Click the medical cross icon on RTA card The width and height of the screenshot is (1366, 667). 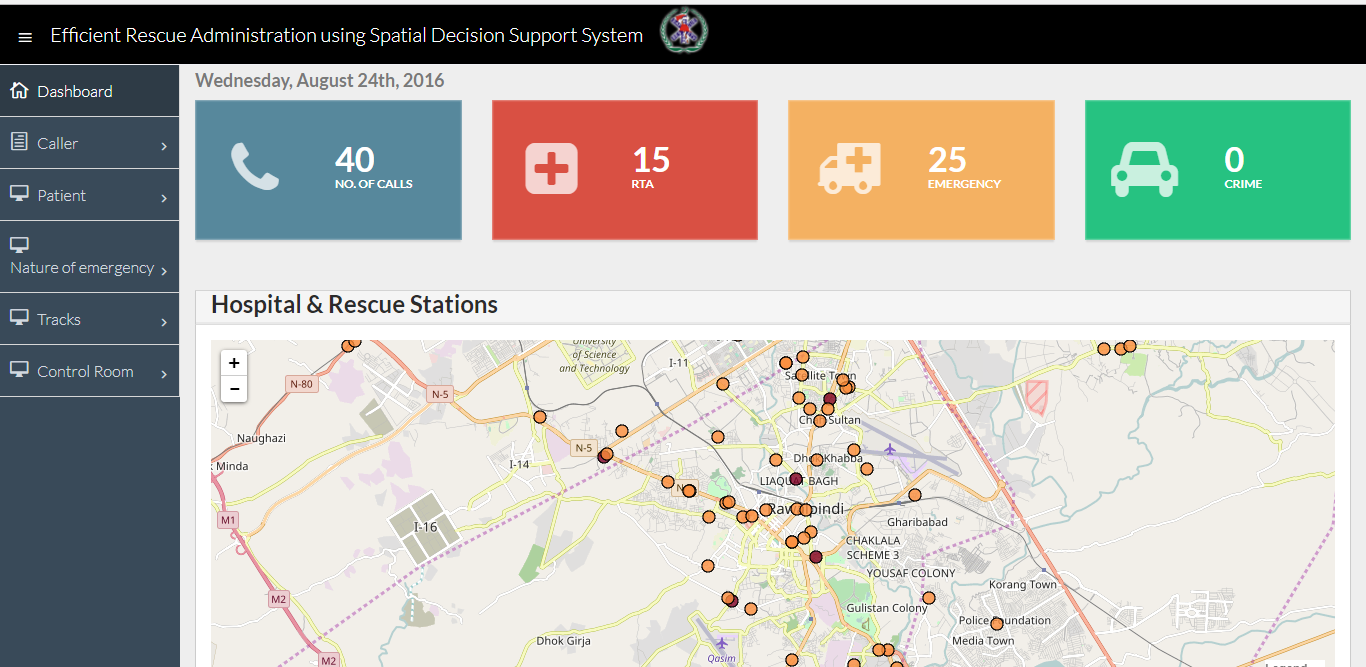pyautogui.click(x=552, y=168)
